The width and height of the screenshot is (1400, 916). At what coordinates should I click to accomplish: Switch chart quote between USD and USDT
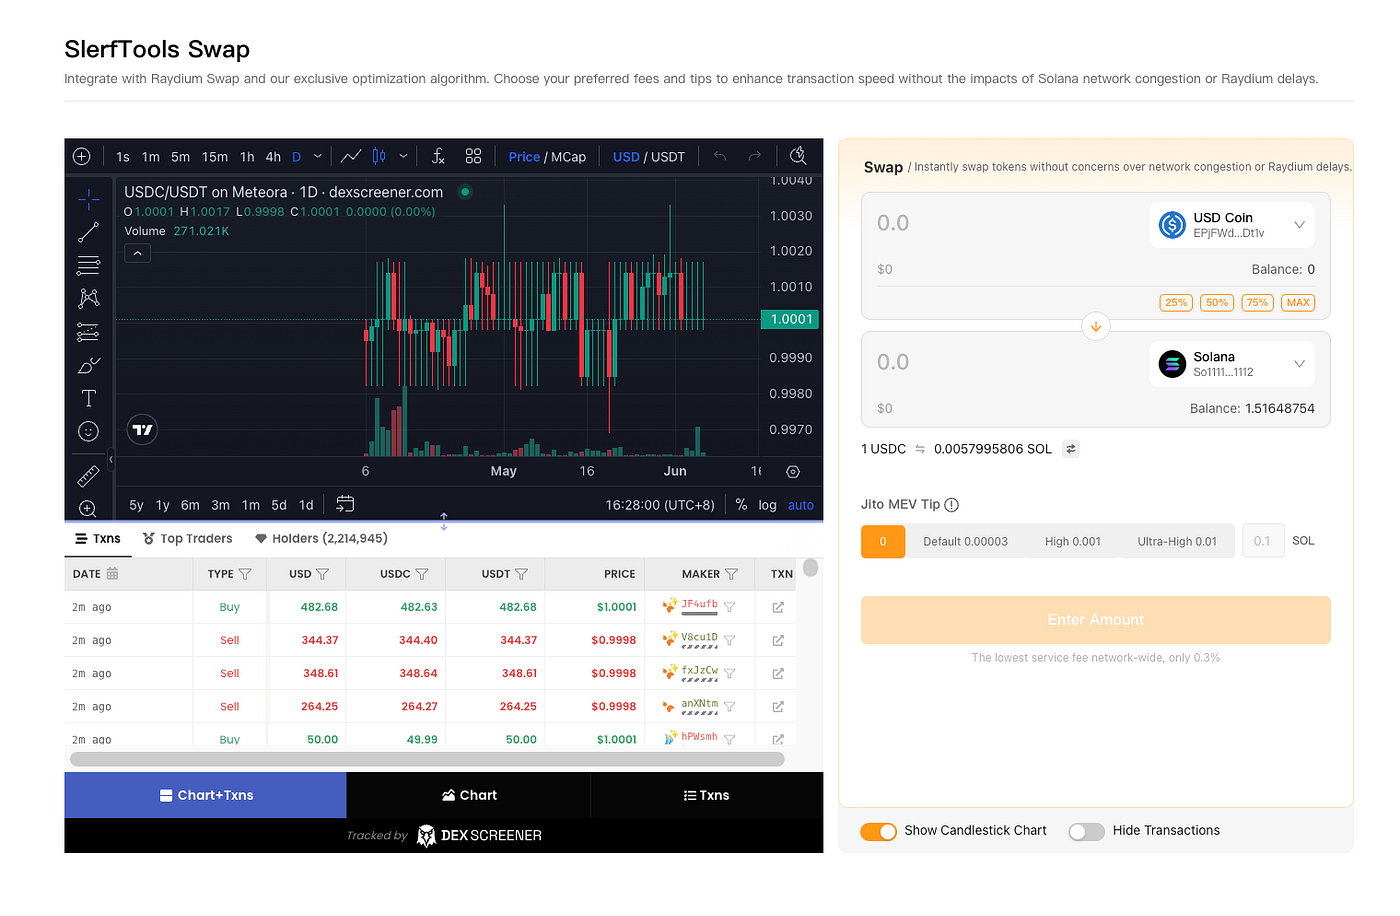point(649,157)
